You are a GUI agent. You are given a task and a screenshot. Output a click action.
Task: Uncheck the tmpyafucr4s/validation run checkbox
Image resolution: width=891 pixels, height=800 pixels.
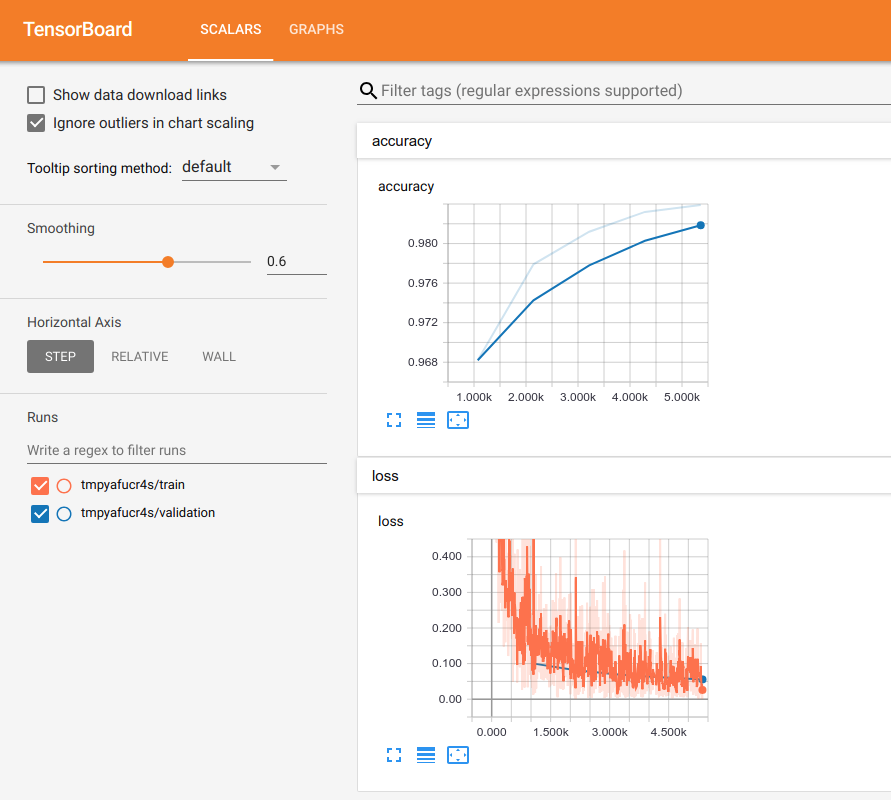coord(40,514)
